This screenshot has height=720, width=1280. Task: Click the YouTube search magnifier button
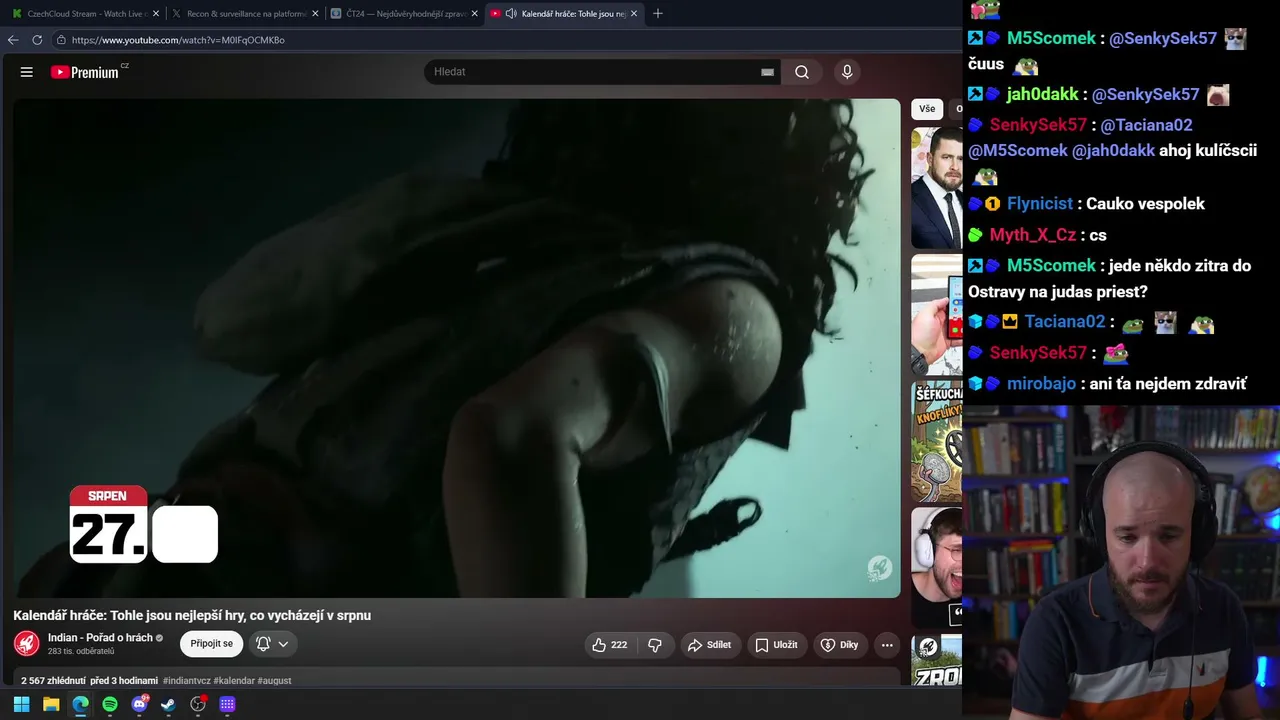pos(802,72)
